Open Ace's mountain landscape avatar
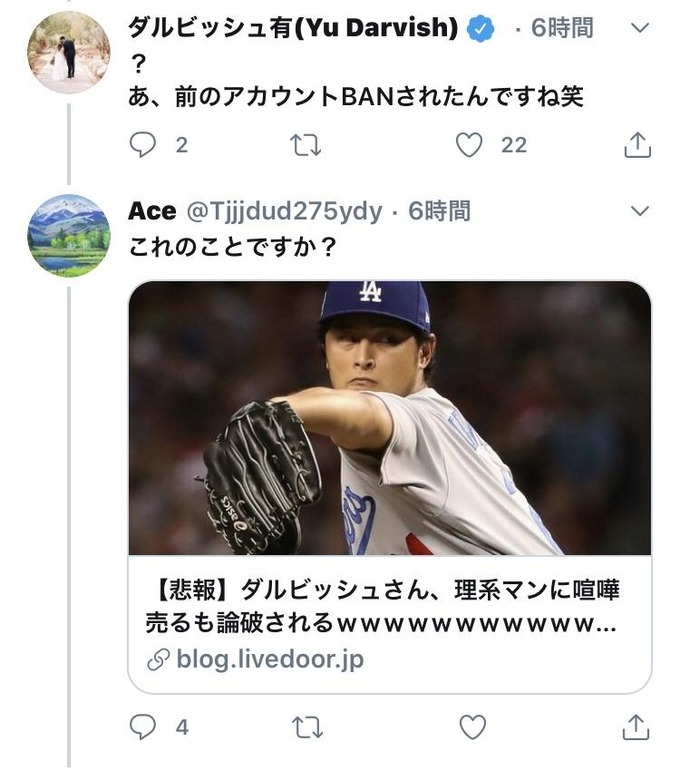 (x=68, y=235)
